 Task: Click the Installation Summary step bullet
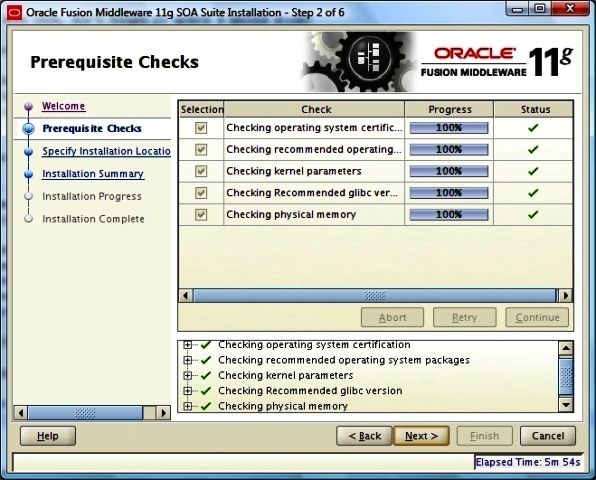tap(29, 174)
